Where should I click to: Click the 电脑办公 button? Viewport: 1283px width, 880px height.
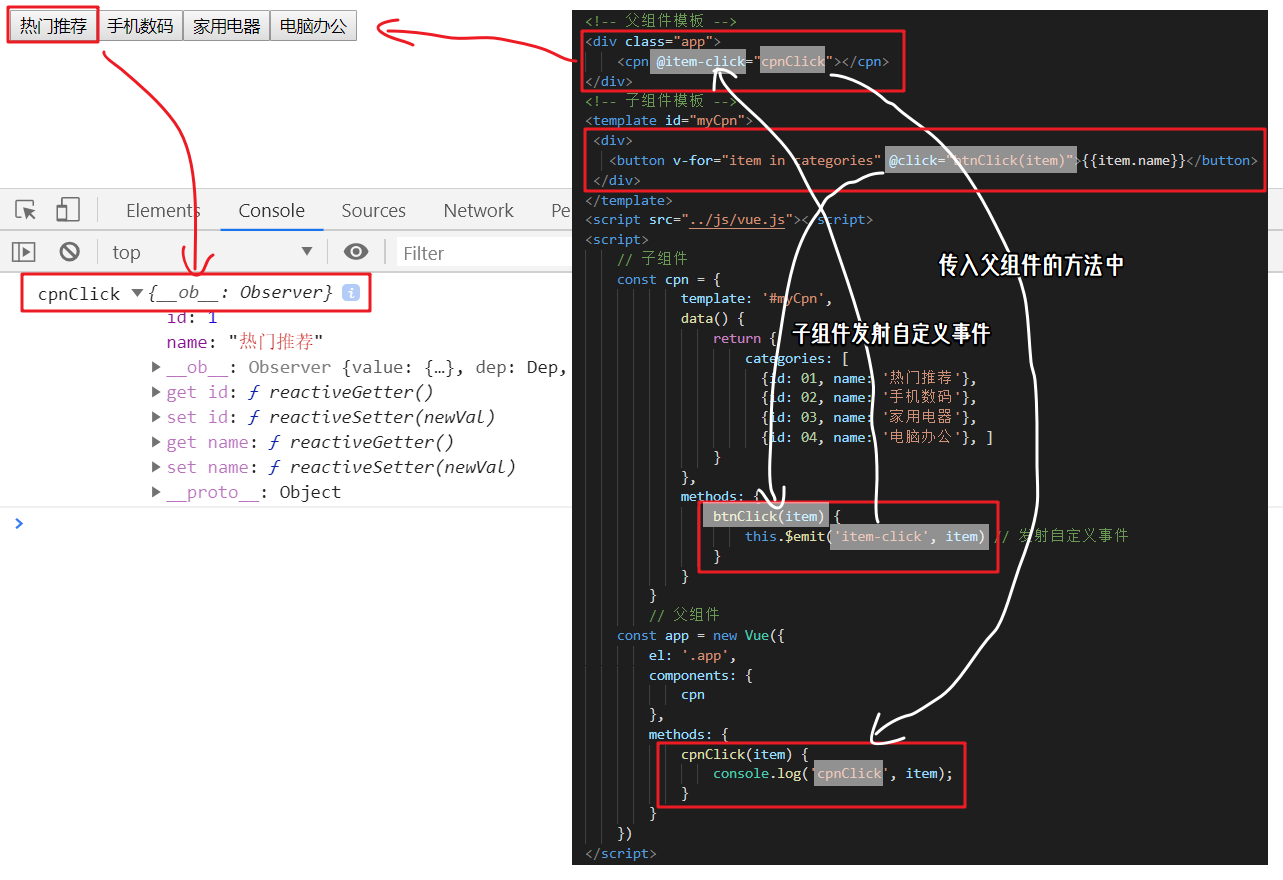[313, 26]
